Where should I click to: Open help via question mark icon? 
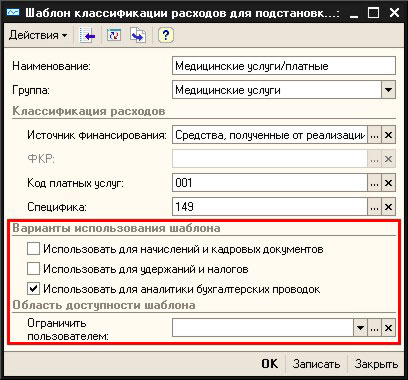[166, 35]
